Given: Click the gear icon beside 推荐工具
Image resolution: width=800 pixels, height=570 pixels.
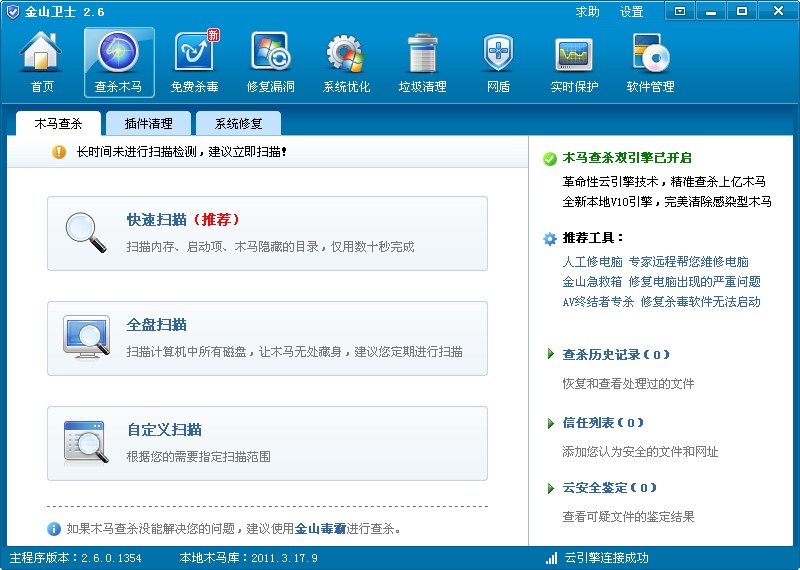Looking at the screenshot, I should tap(549, 238).
